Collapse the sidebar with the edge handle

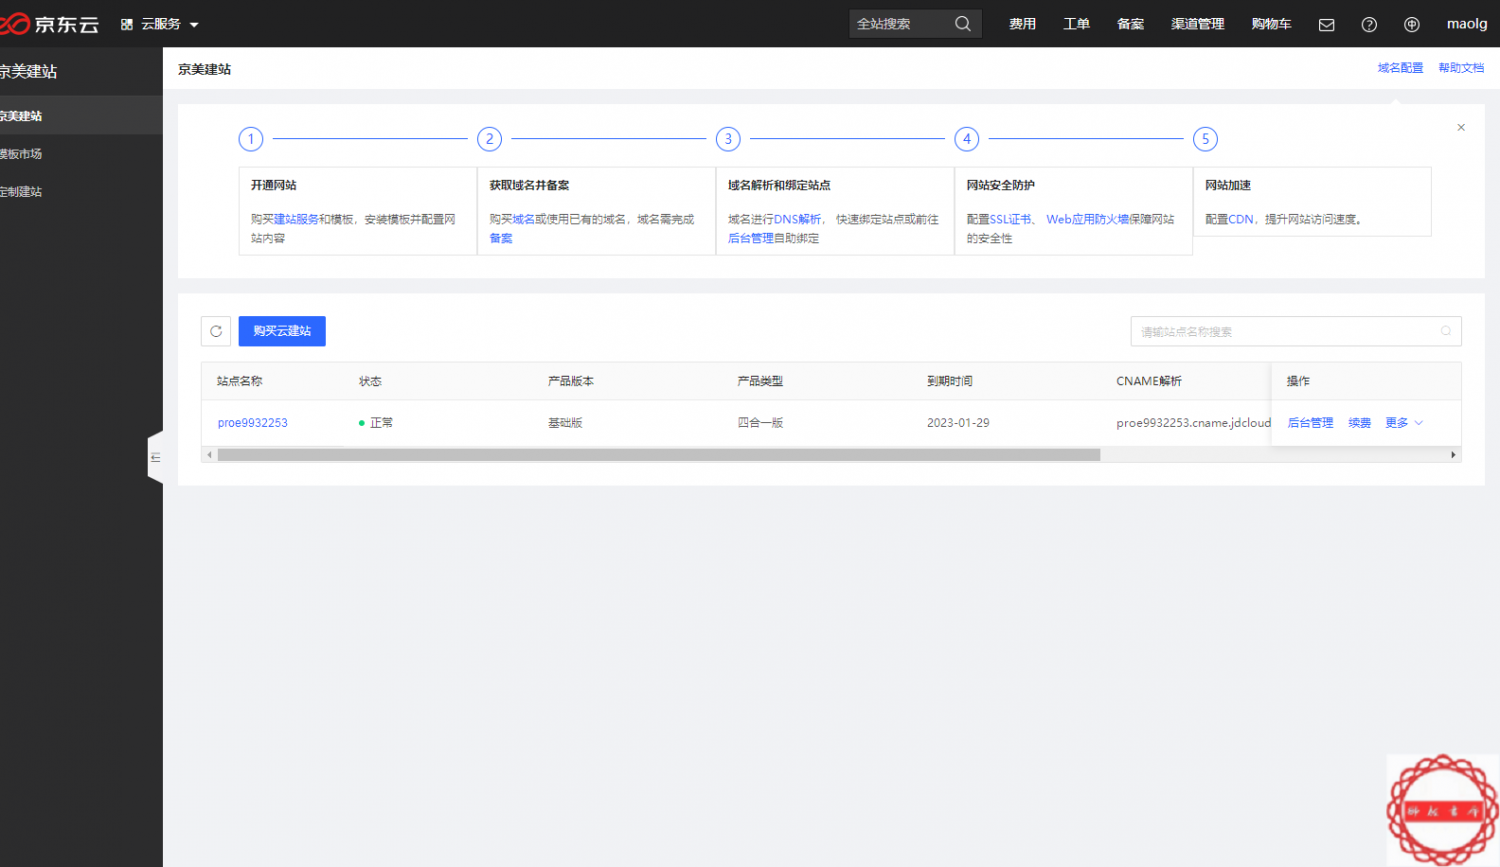point(155,457)
